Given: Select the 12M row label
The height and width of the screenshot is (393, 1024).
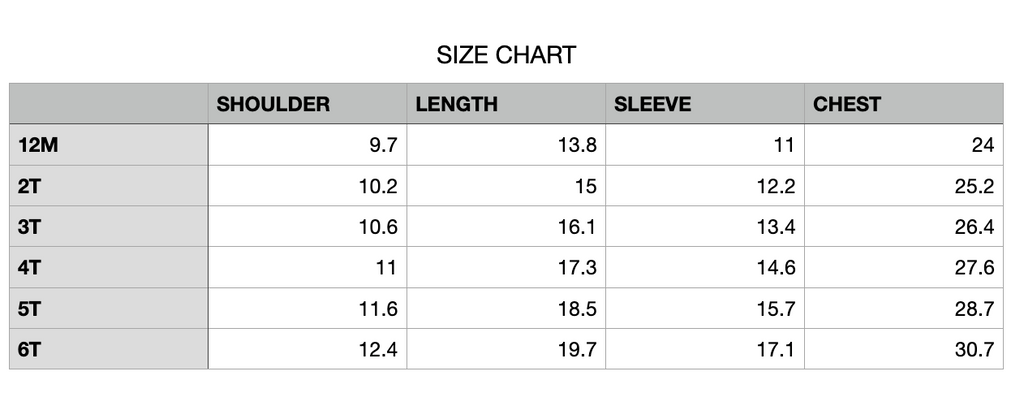Looking at the screenshot, I should (108, 145).
